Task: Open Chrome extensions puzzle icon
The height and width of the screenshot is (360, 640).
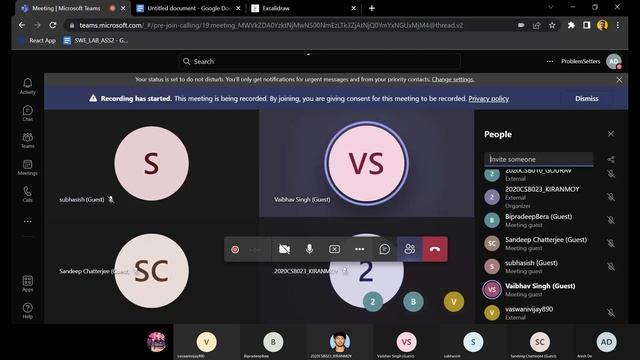Action: point(571,25)
